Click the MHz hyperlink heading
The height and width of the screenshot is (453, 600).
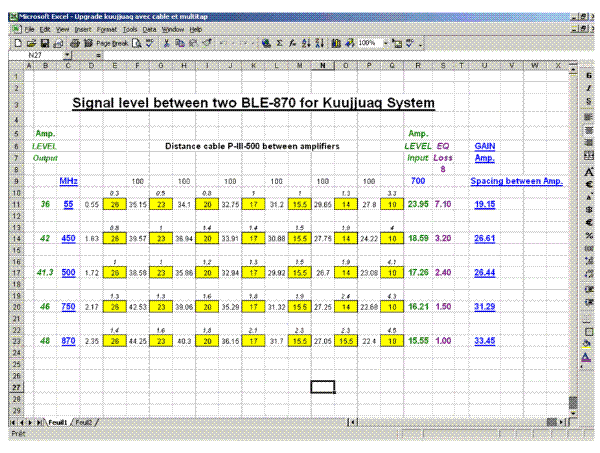(68, 181)
